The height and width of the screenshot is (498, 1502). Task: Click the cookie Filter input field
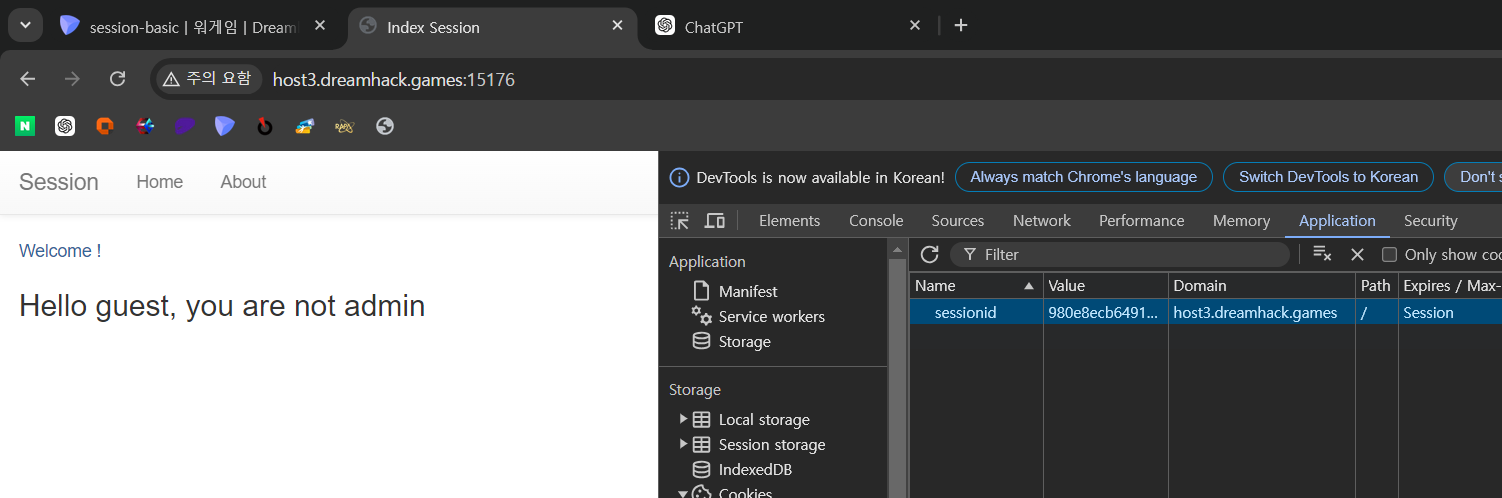coord(1120,255)
